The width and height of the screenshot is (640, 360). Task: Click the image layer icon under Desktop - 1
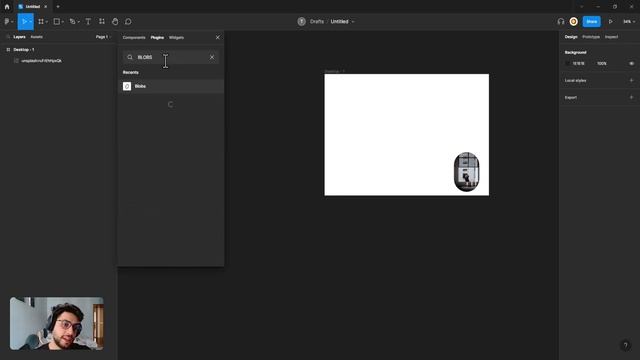pyautogui.click(x=16, y=61)
